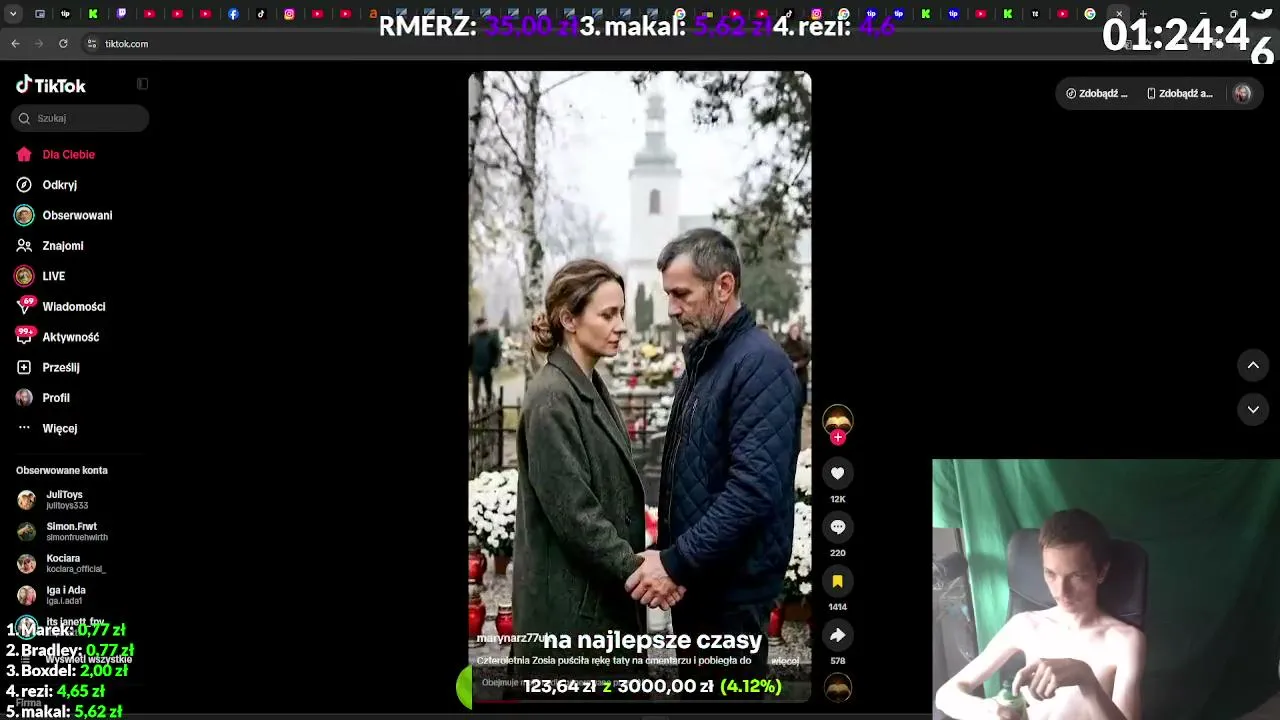Click the 12K likes count
The image size is (1280, 720).
click(838, 499)
